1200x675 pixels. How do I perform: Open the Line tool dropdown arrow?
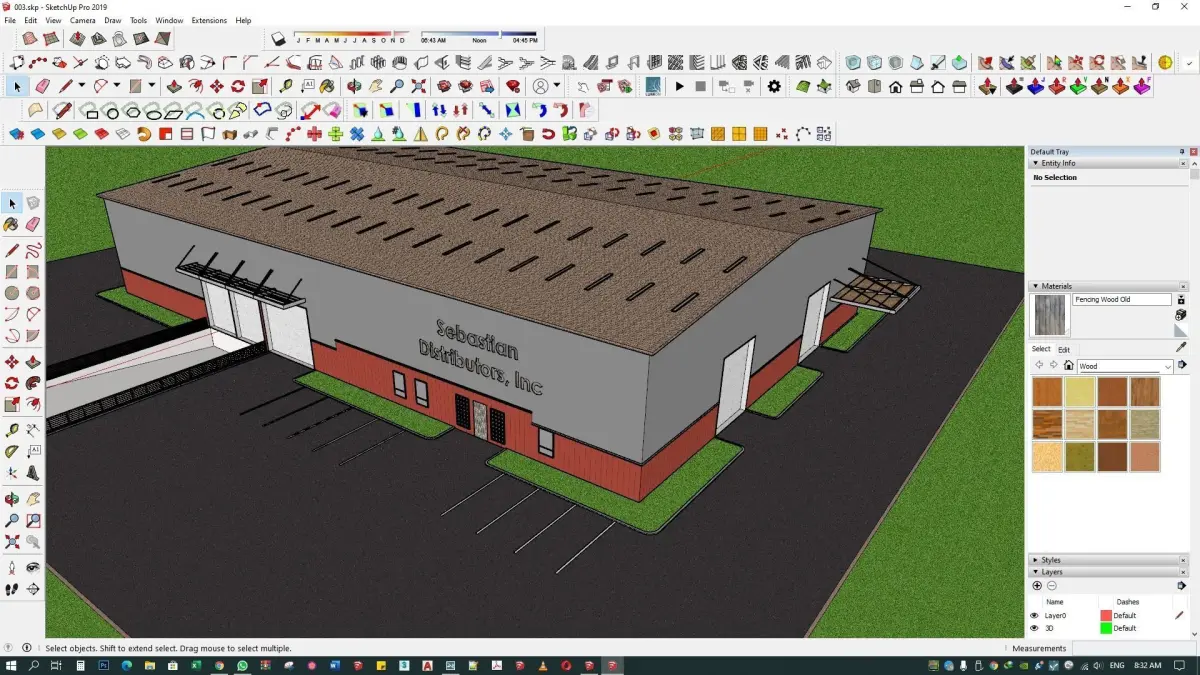point(81,86)
